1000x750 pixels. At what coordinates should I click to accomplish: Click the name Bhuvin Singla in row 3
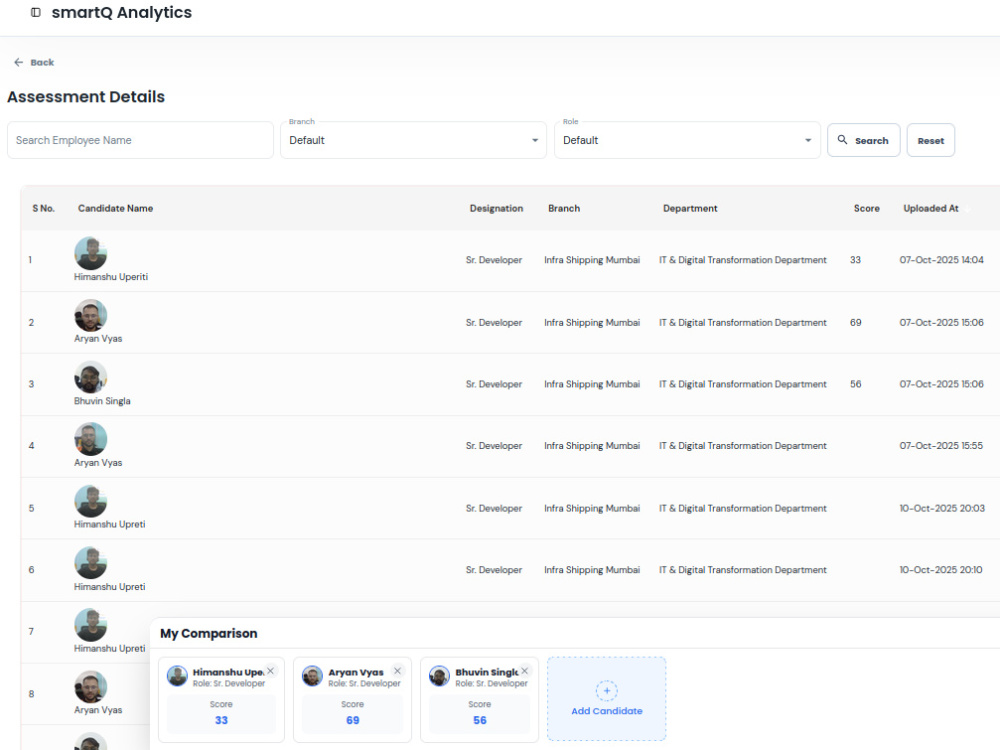(102, 401)
